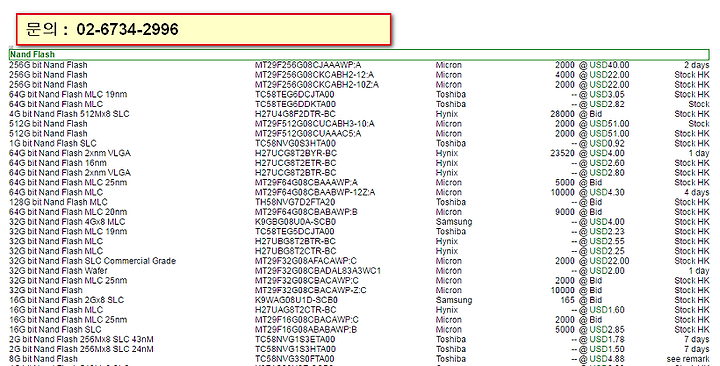Click part number MT29F16G08ABABAWP:B

pyautogui.click(x=306, y=330)
